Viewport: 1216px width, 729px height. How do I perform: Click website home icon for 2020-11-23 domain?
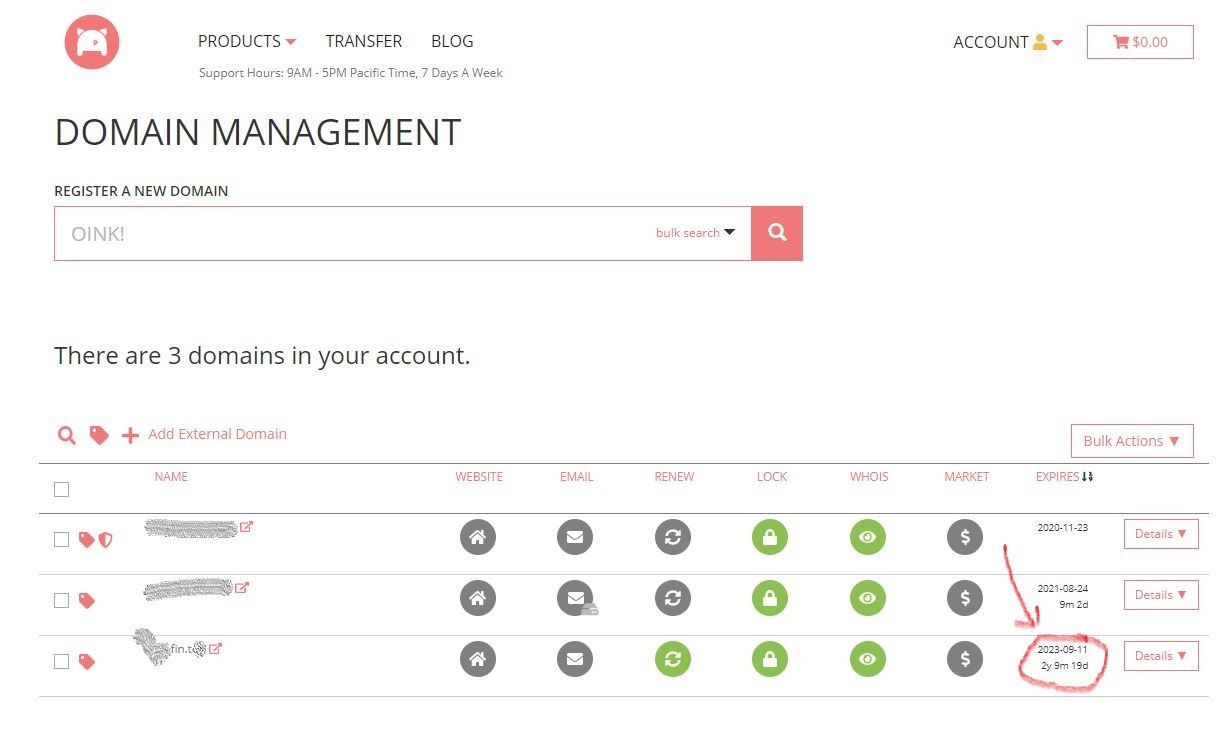point(478,538)
